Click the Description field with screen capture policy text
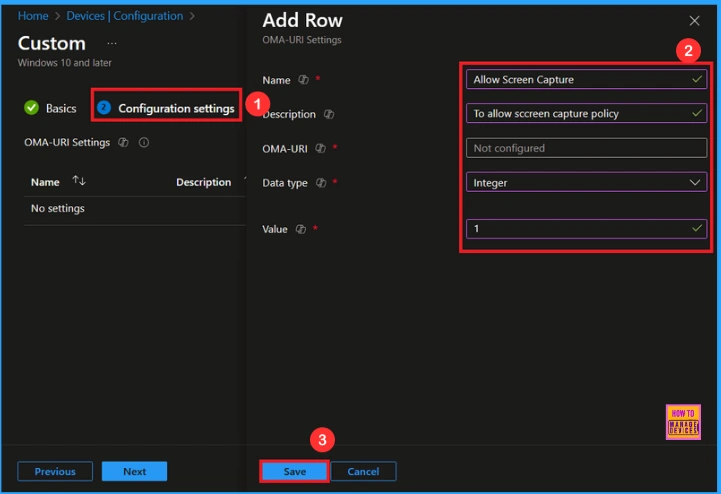The width and height of the screenshot is (721, 494). coord(586,113)
